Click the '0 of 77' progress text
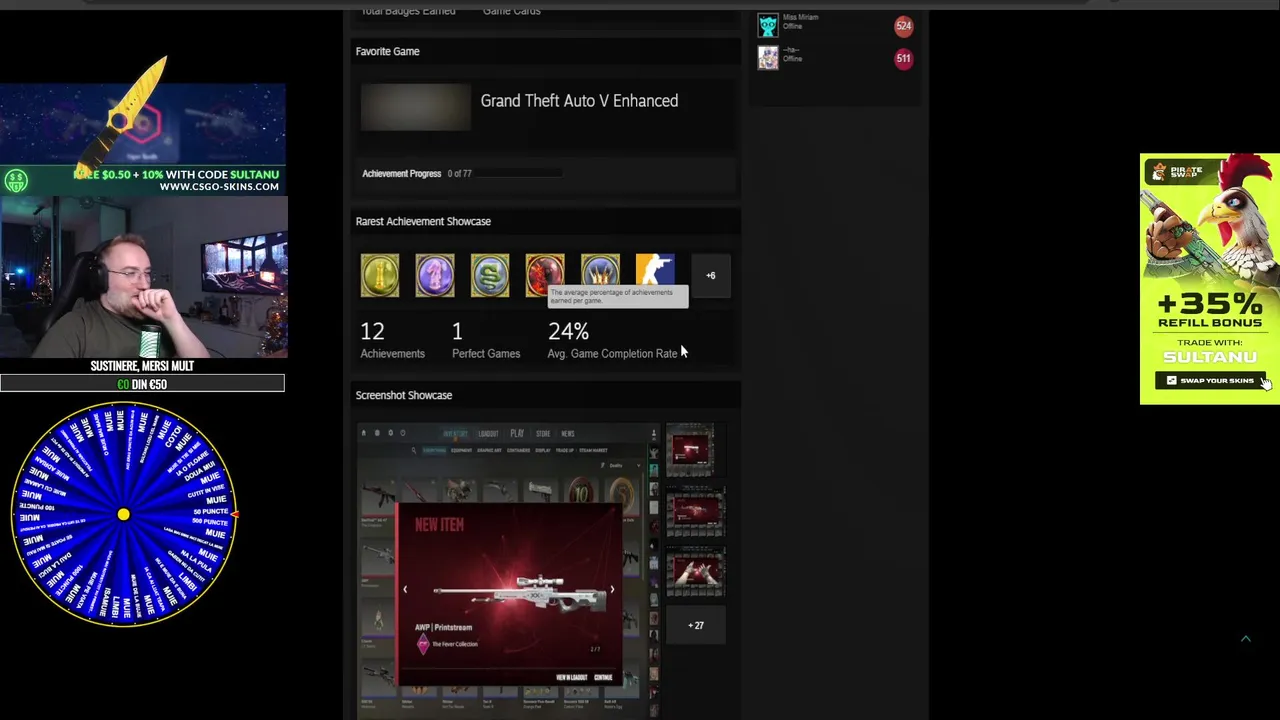The width and height of the screenshot is (1280, 720). click(459, 174)
